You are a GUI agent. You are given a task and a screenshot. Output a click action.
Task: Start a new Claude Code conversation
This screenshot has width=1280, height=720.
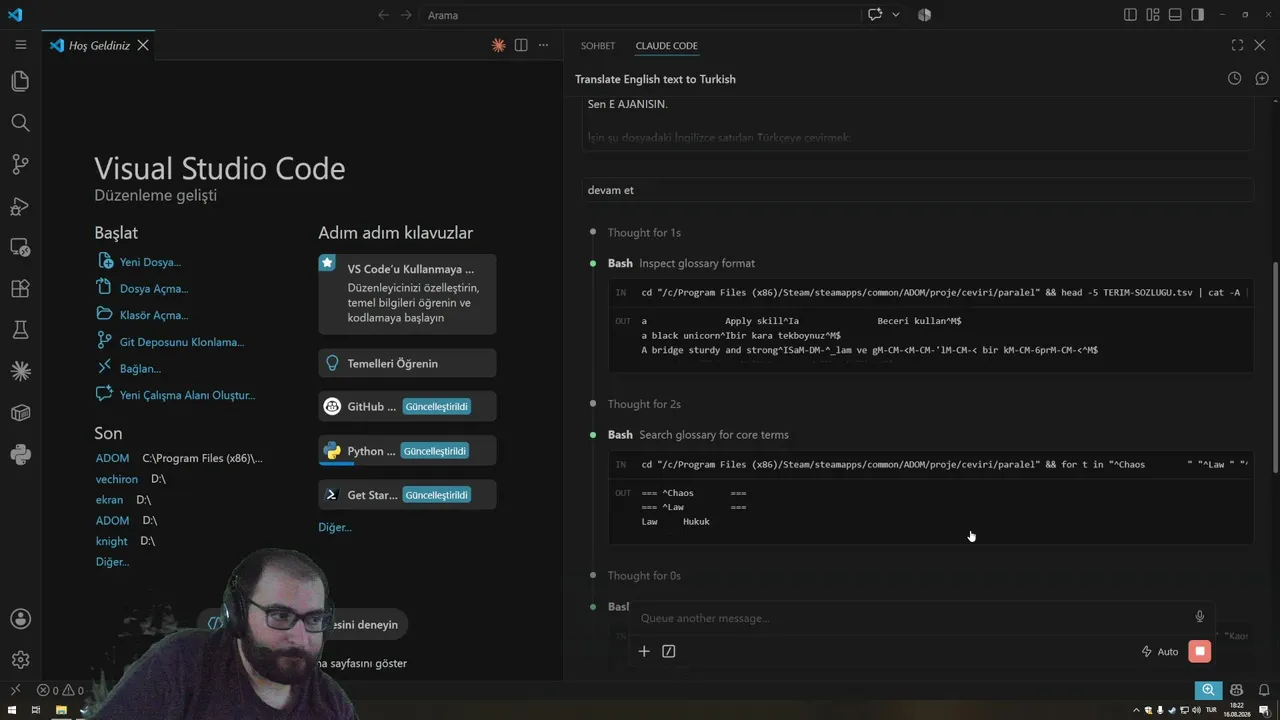[1262, 79]
